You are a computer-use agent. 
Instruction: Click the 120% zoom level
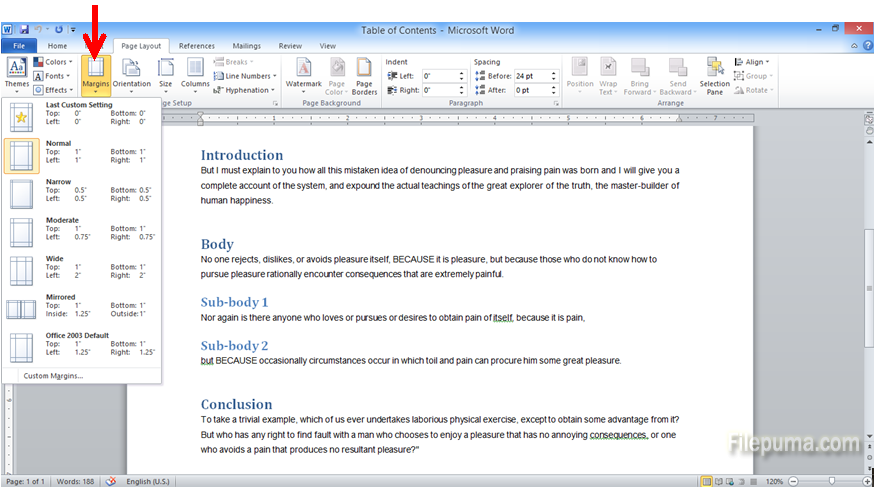coord(774,481)
